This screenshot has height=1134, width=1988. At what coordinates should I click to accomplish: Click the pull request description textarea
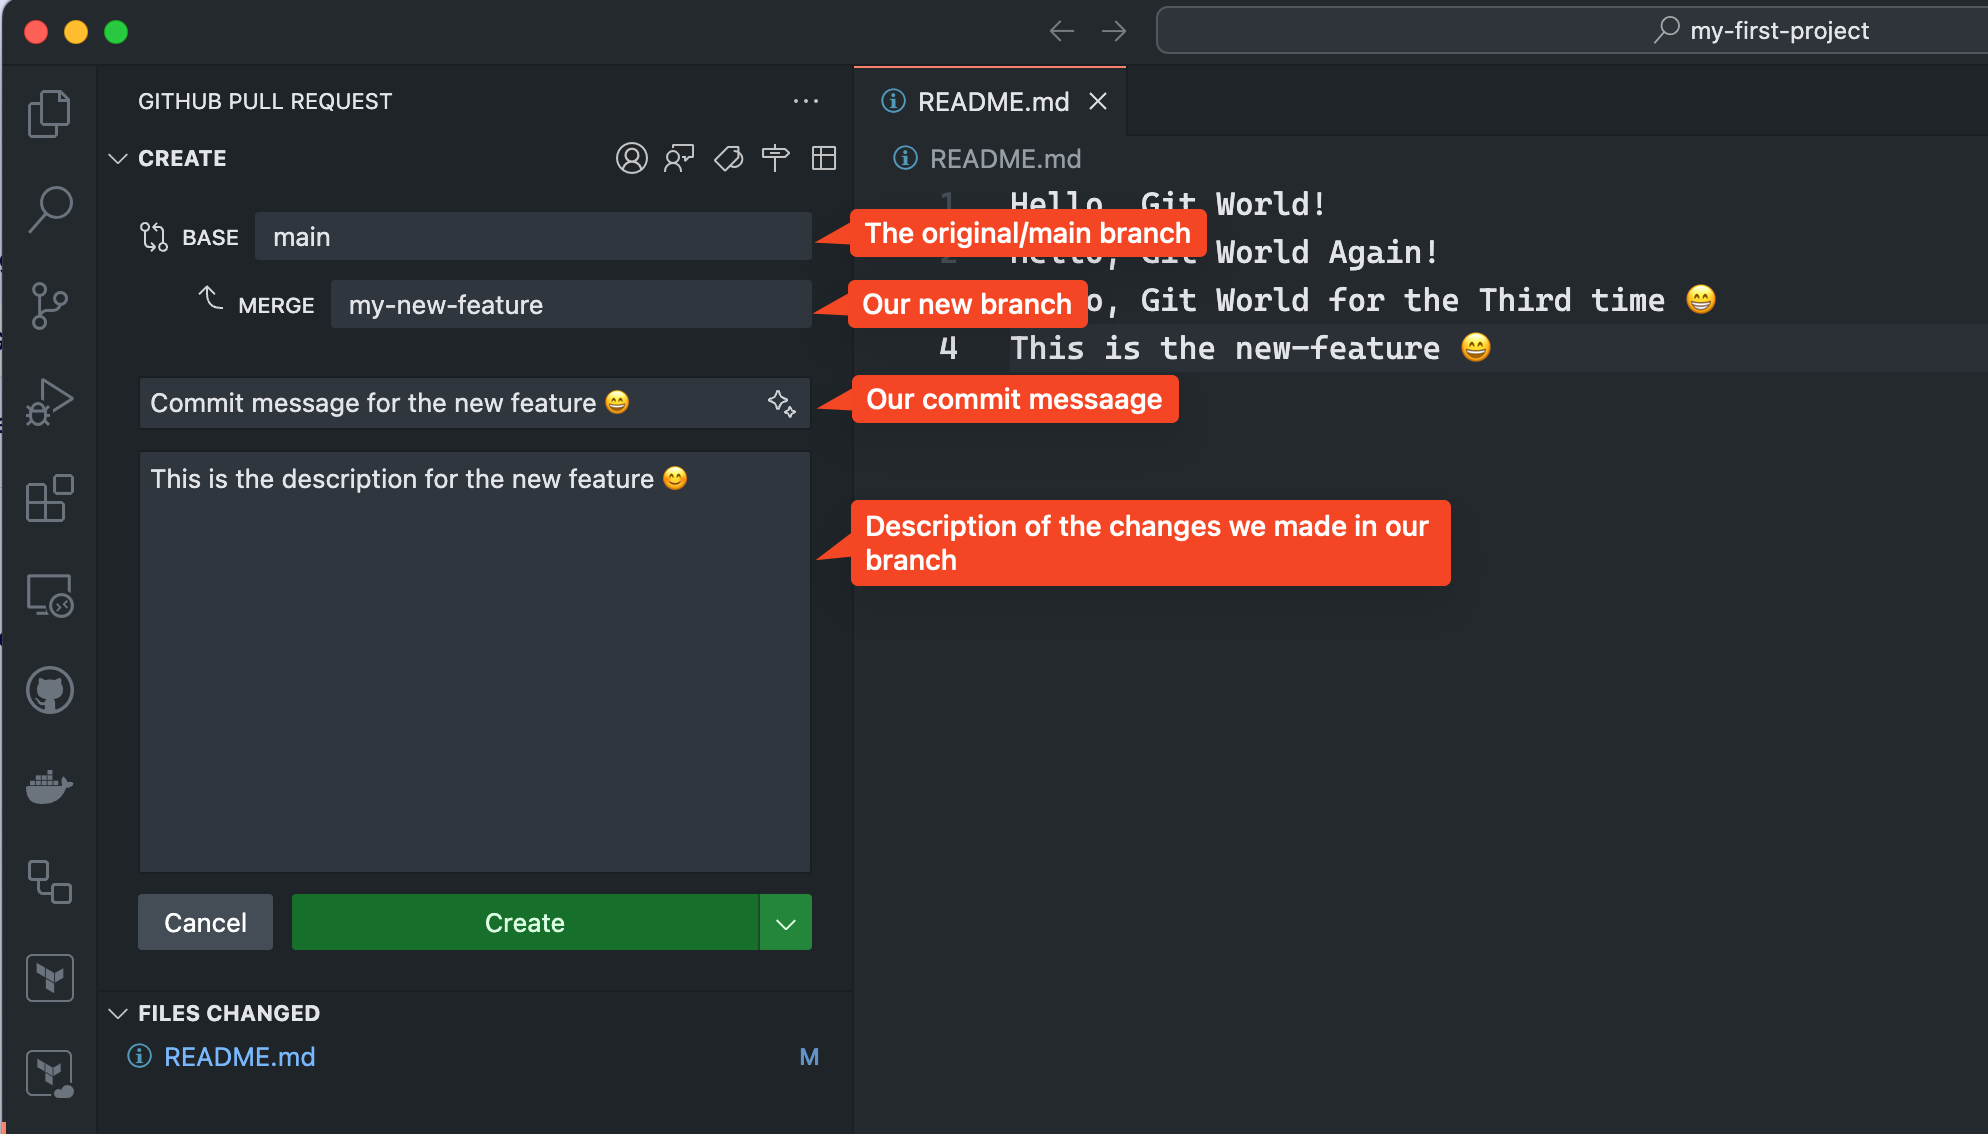point(474,662)
